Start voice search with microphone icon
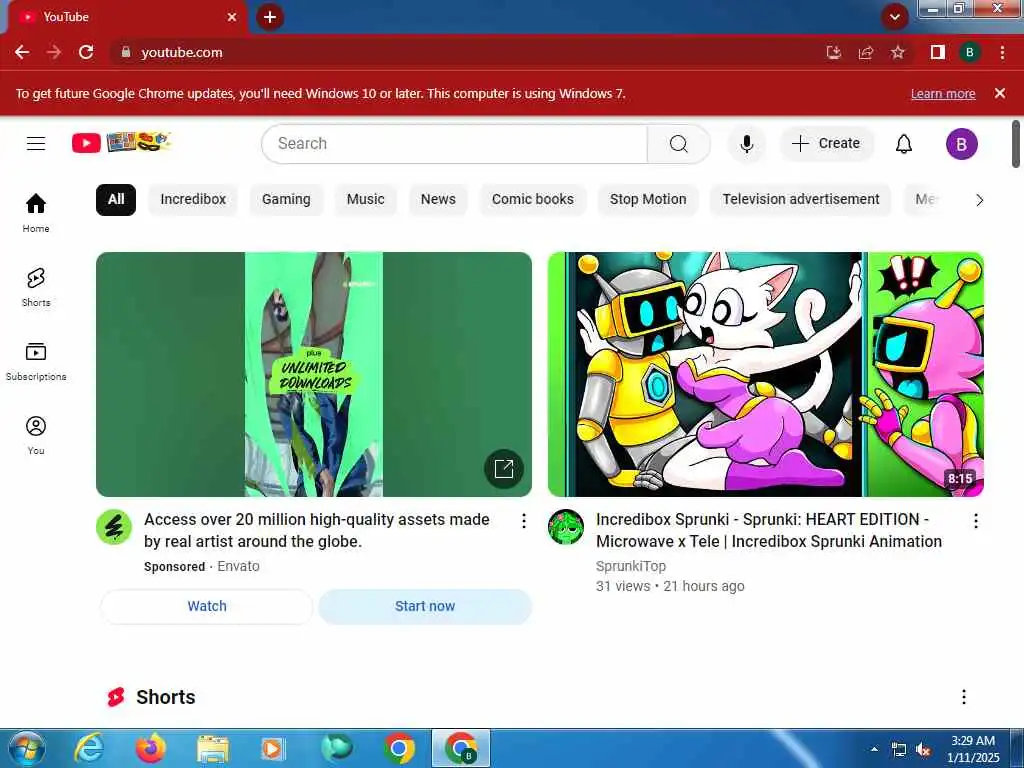Viewport: 1024px width, 768px height. click(746, 144)
